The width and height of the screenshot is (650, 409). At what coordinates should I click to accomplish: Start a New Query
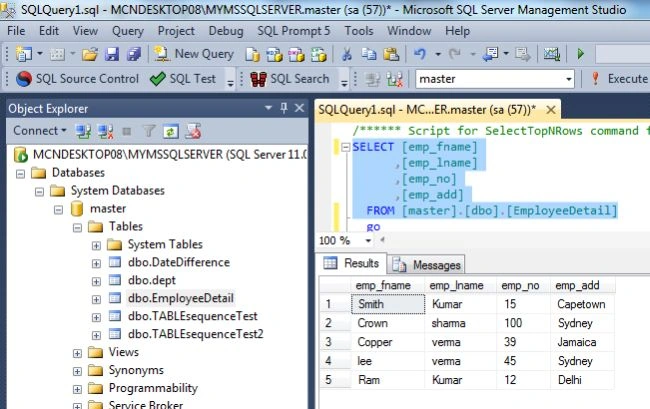pyautogui.click(x=193, y=54)
